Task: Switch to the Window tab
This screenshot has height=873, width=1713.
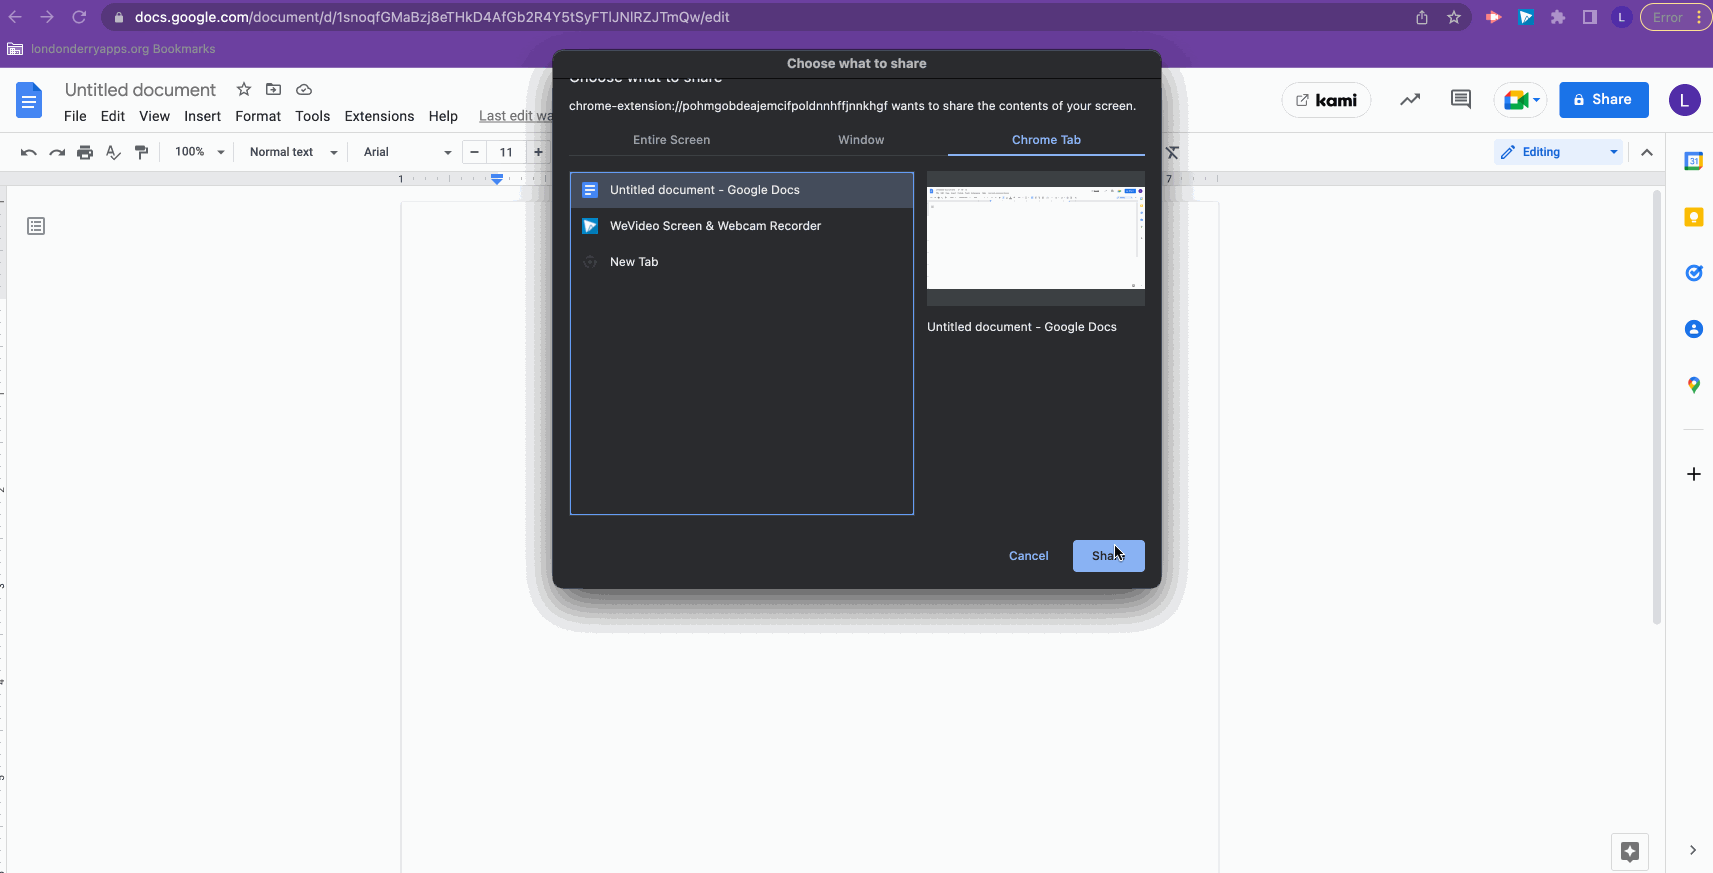Action: click(x=861, y=140)
